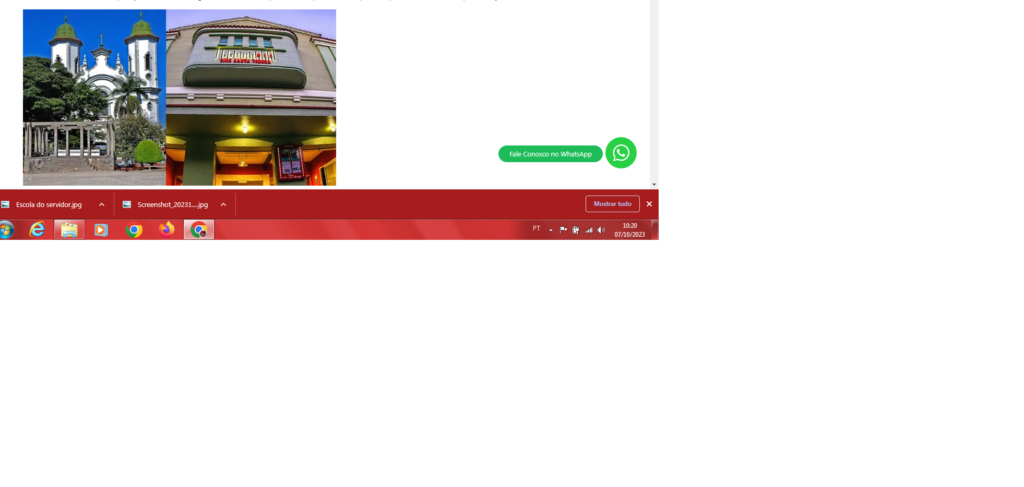Switch to the active Chrome window in taskbar
This screenshot has width=1024, height=487.
(199, 230)
